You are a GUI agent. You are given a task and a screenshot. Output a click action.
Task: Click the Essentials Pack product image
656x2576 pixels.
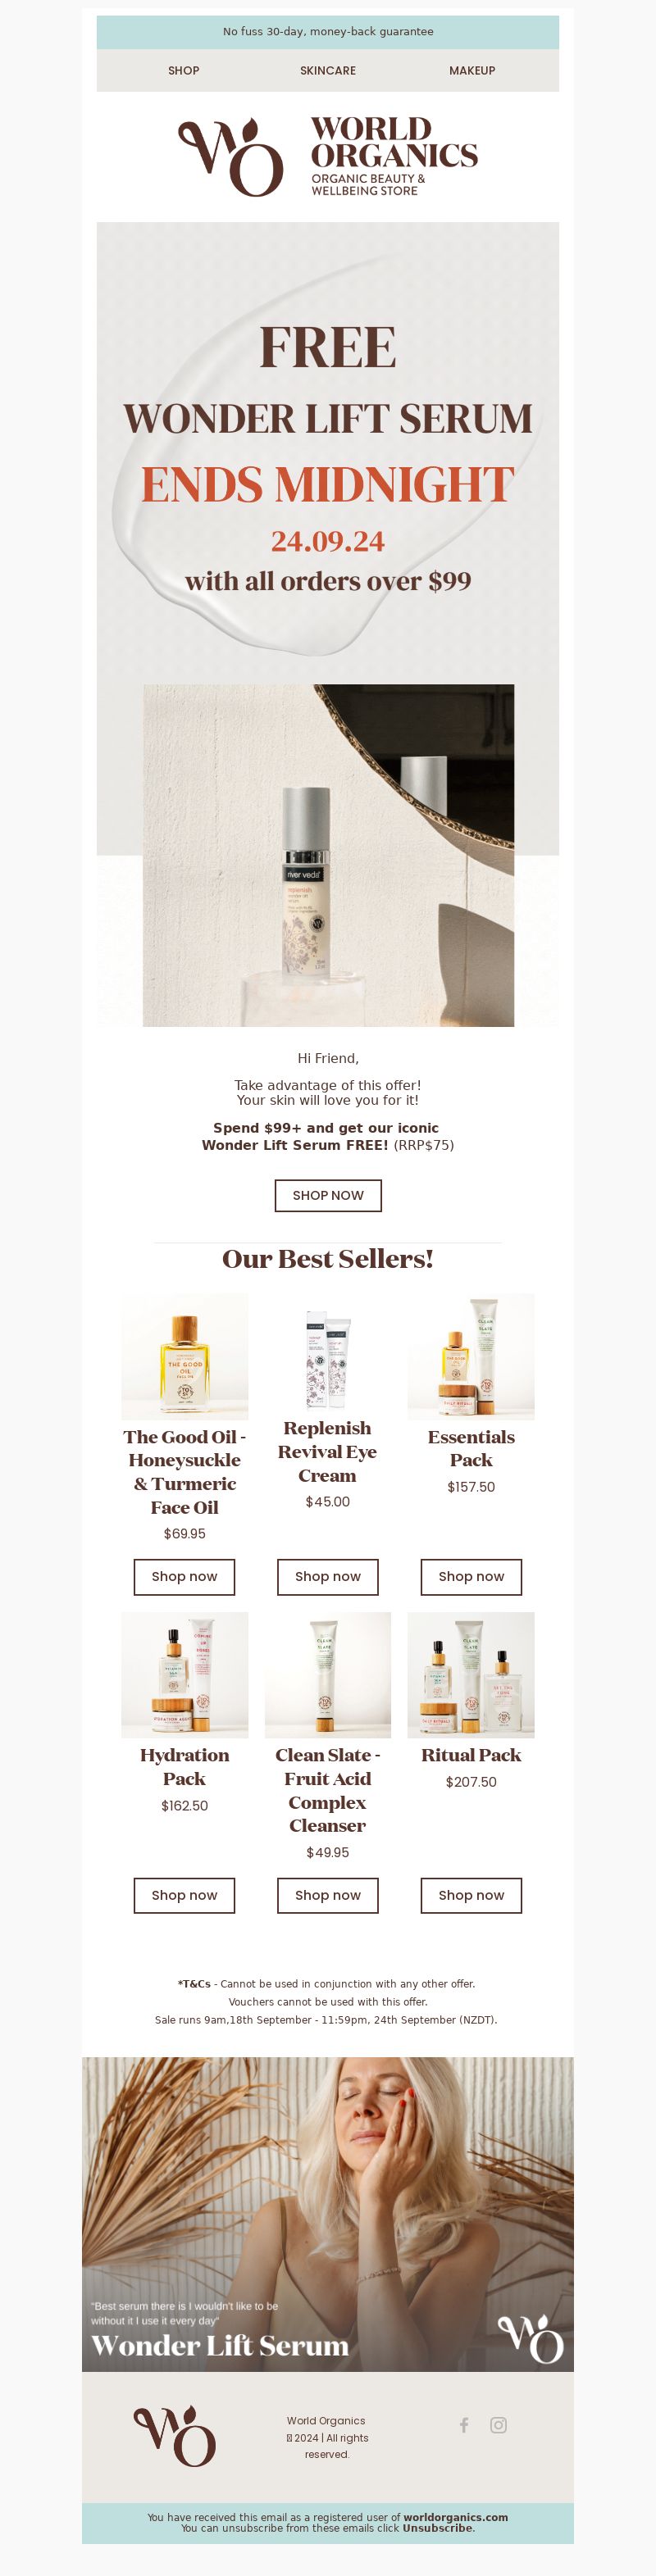point(471,1356)
